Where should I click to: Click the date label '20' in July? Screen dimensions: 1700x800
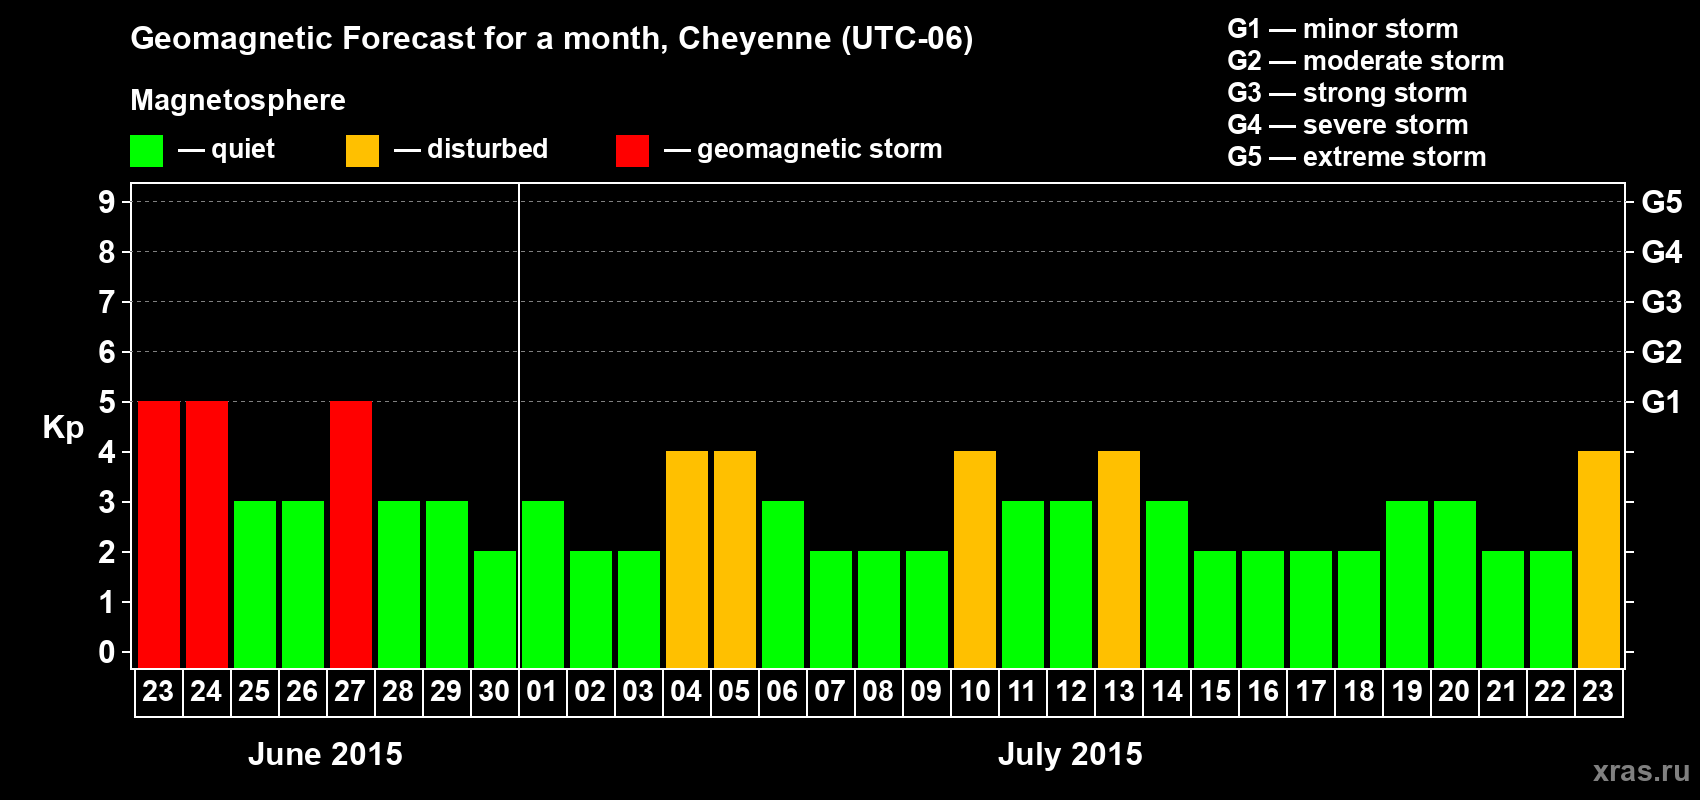click(x=1454, y=692)
